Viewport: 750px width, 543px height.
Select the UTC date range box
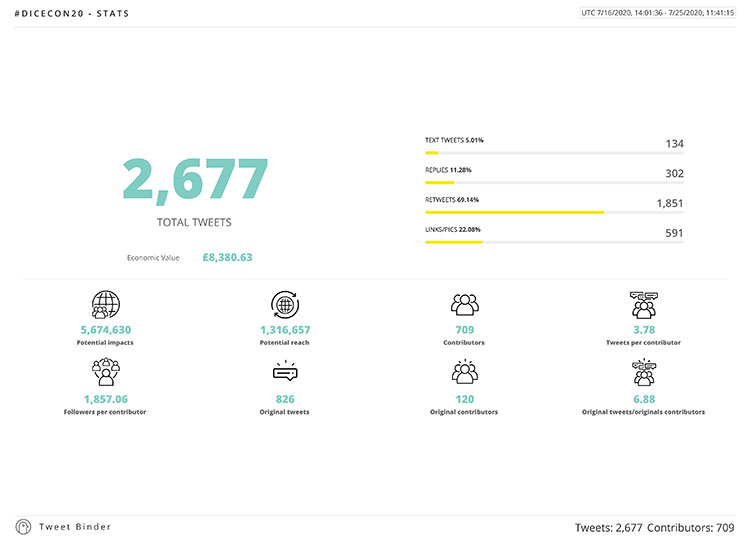pos(657,13)
